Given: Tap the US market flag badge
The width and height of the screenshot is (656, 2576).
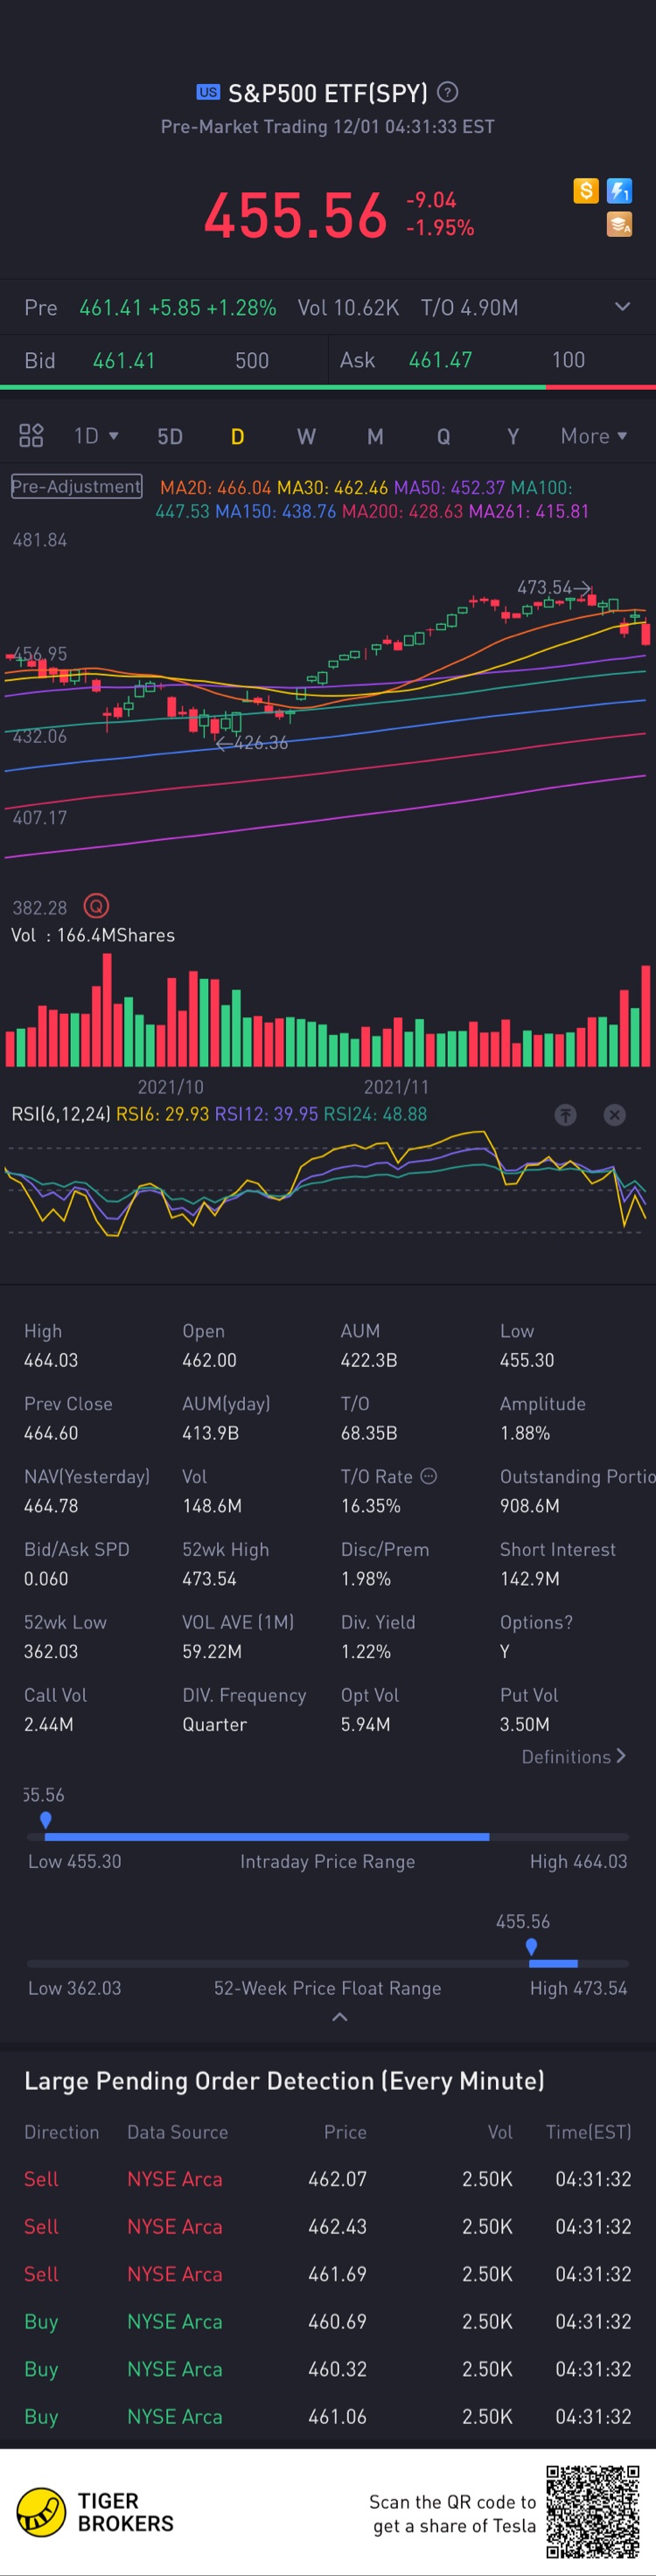Looking at the screenshot, I should click(x=208, y=92).
